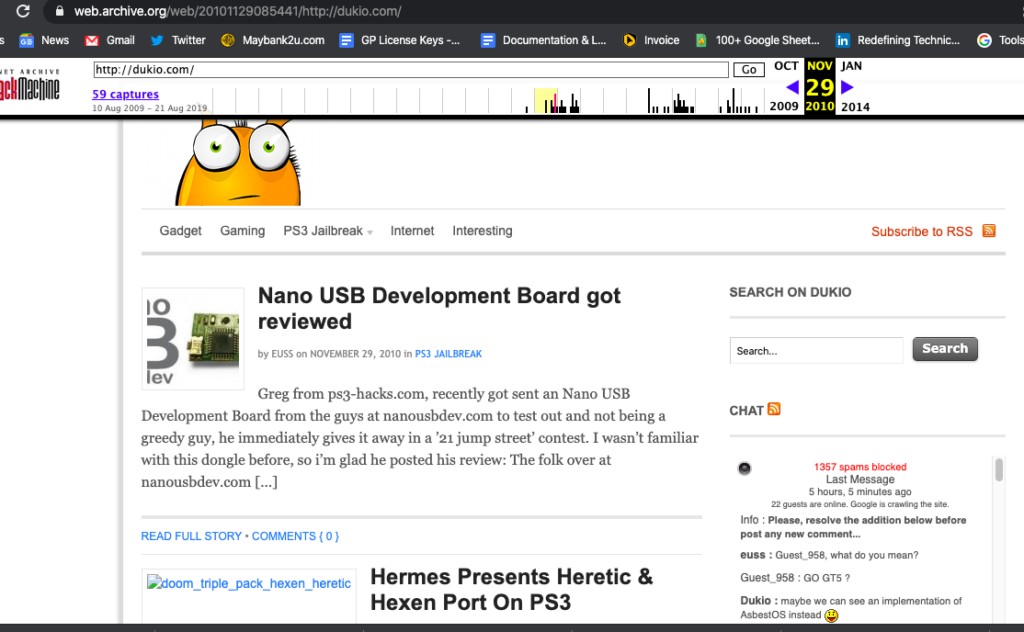Open the Gaming menu item
1024x632 pixels.
pos(242,231)
